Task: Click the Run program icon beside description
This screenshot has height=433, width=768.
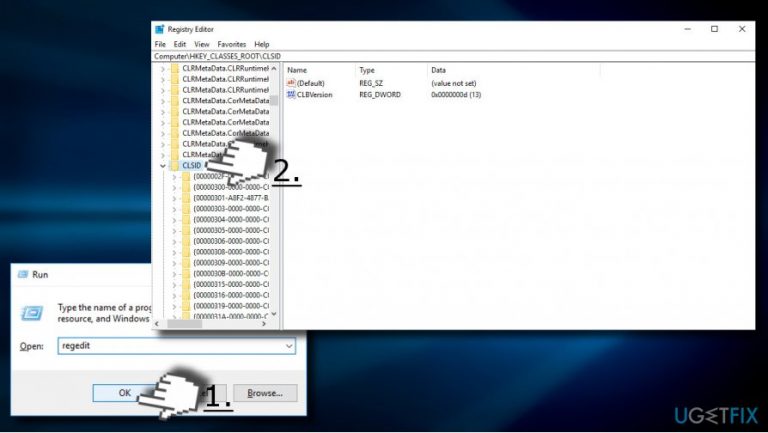Action: pyautogui.click(x=32, y=313)
